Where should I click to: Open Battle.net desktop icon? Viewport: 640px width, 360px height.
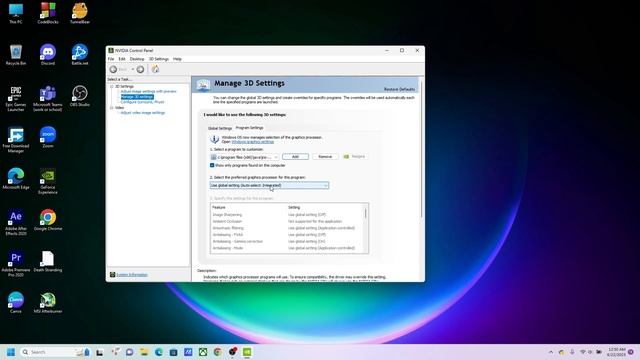click(x=80, y=55)
